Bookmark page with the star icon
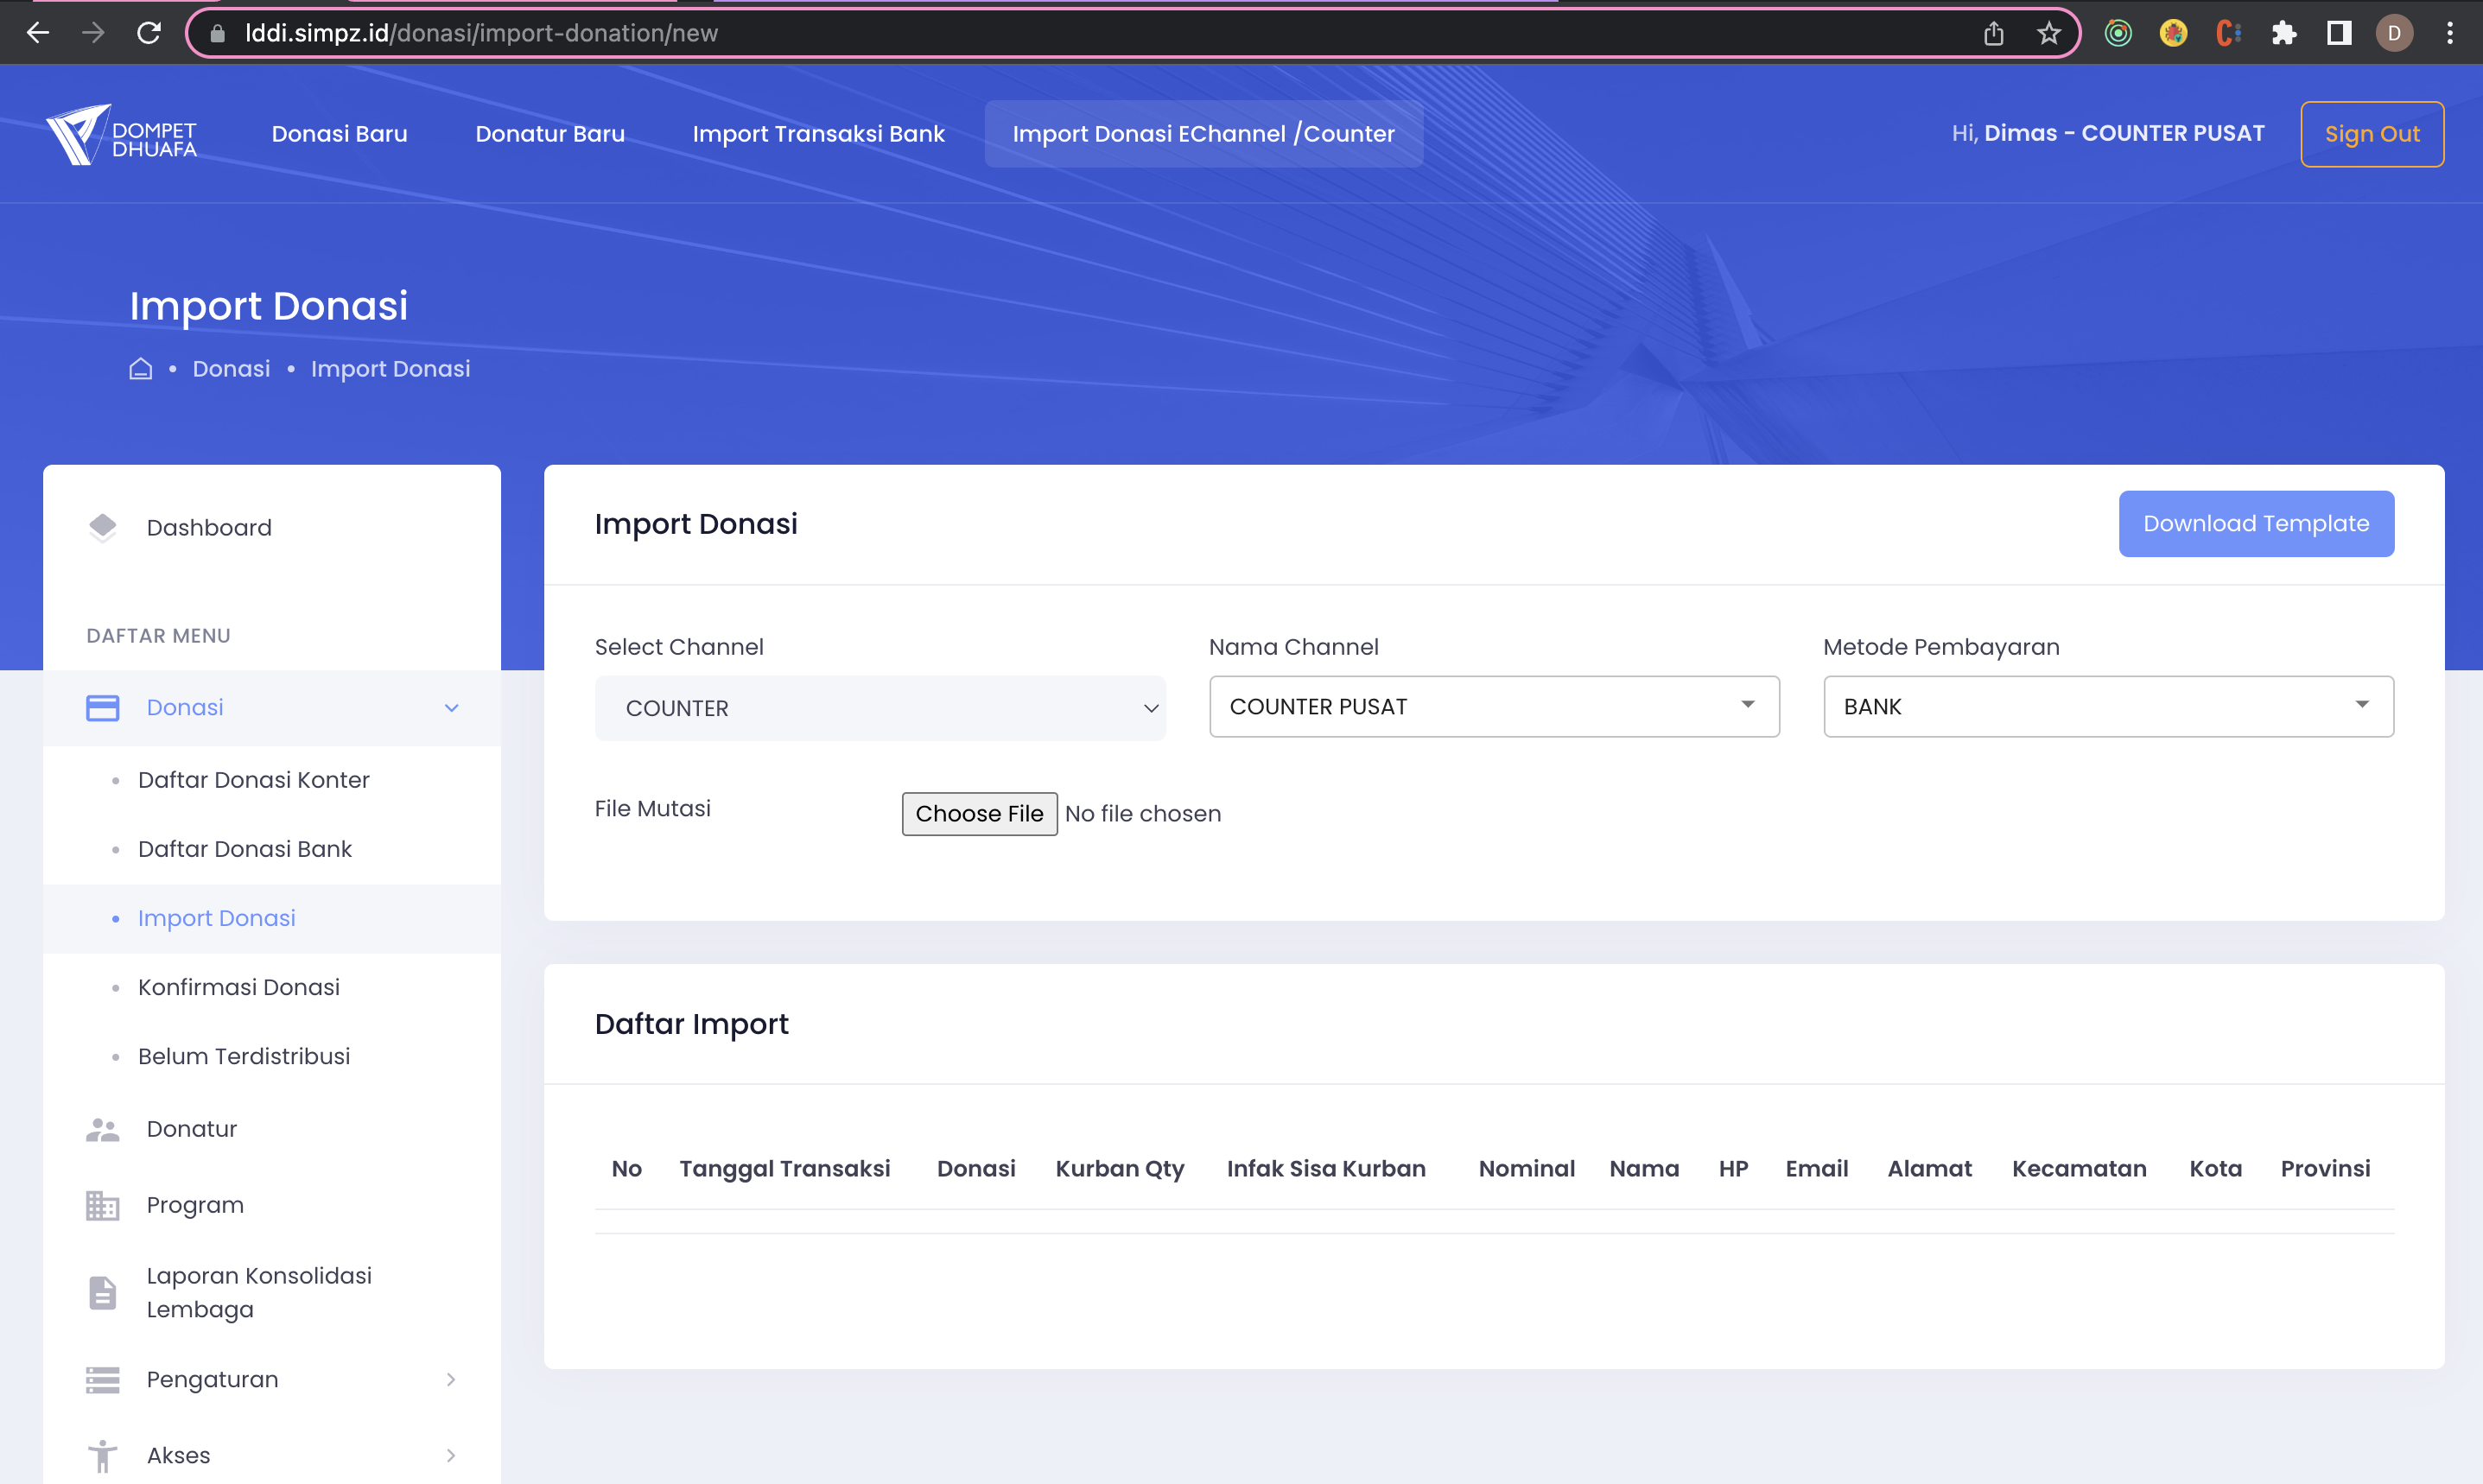The width and height of the screenshot is (2483, 1484). [2048, 33]
